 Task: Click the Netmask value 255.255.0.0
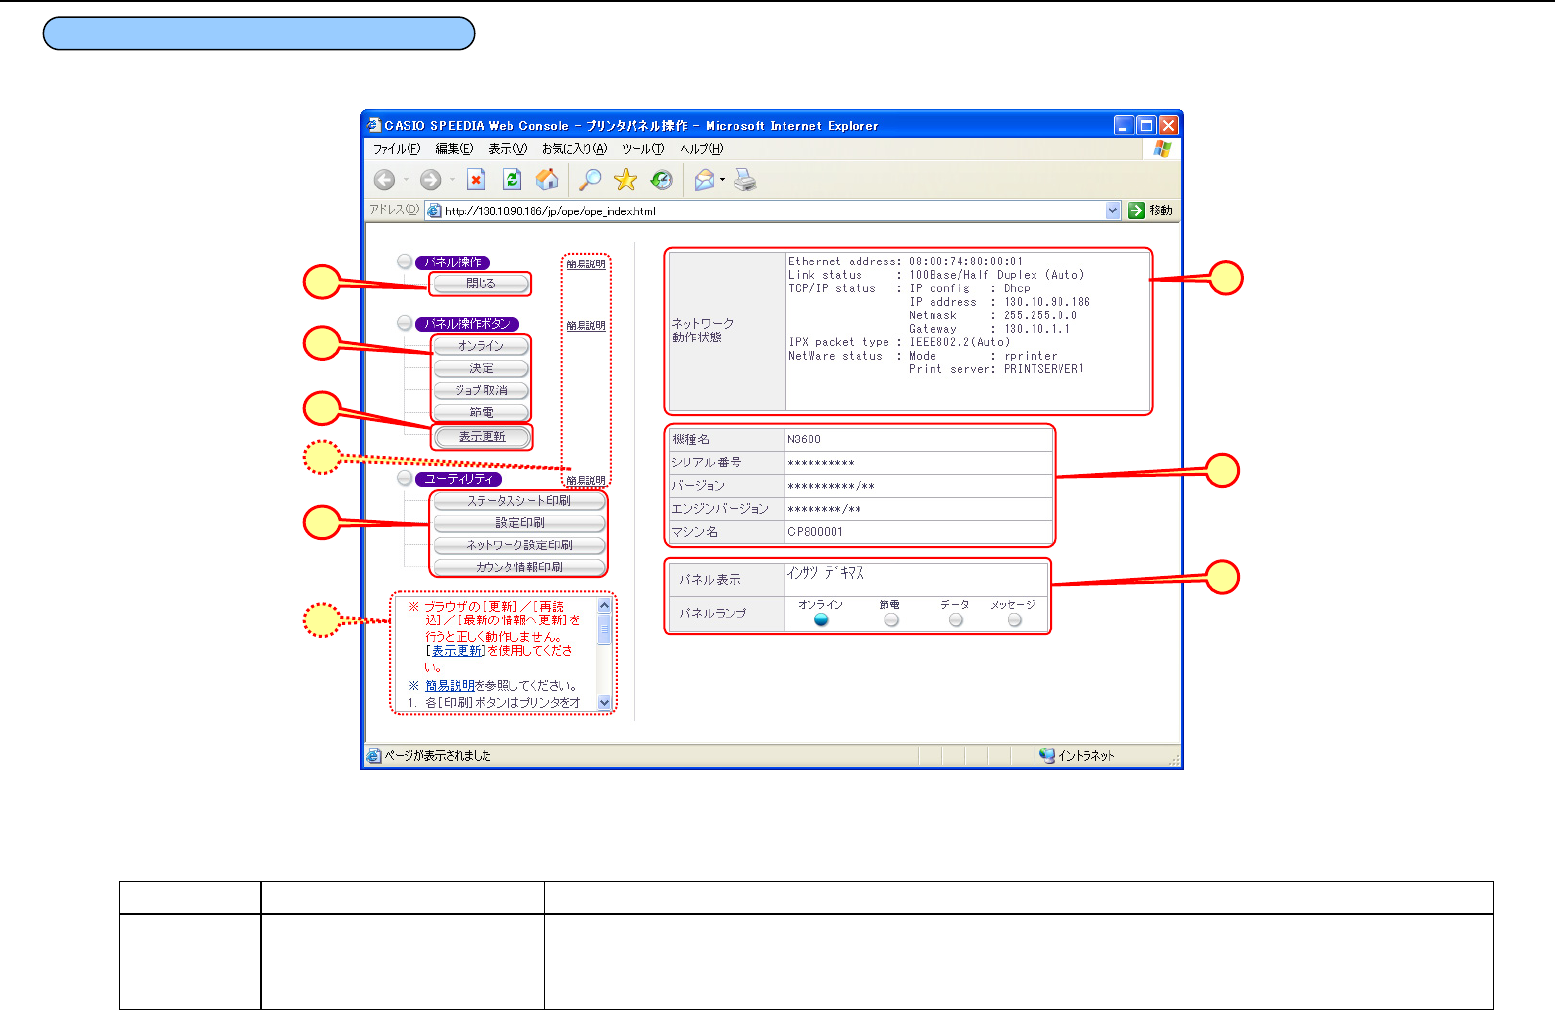tap(1041, 315)
